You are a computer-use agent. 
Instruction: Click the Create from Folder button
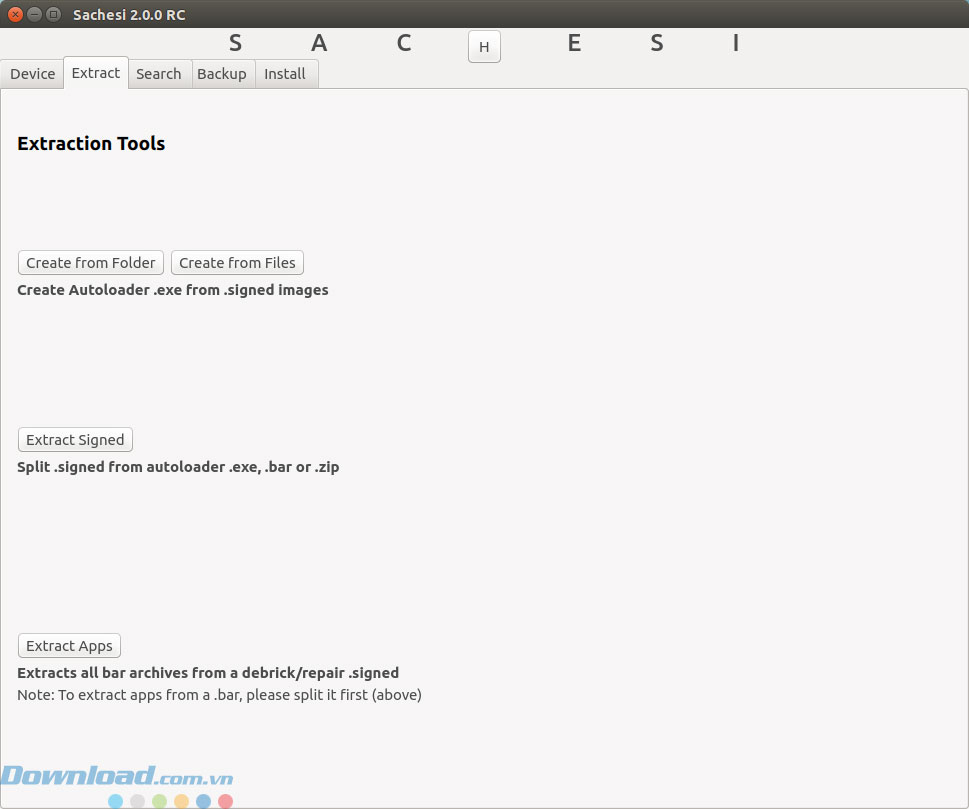91,263
